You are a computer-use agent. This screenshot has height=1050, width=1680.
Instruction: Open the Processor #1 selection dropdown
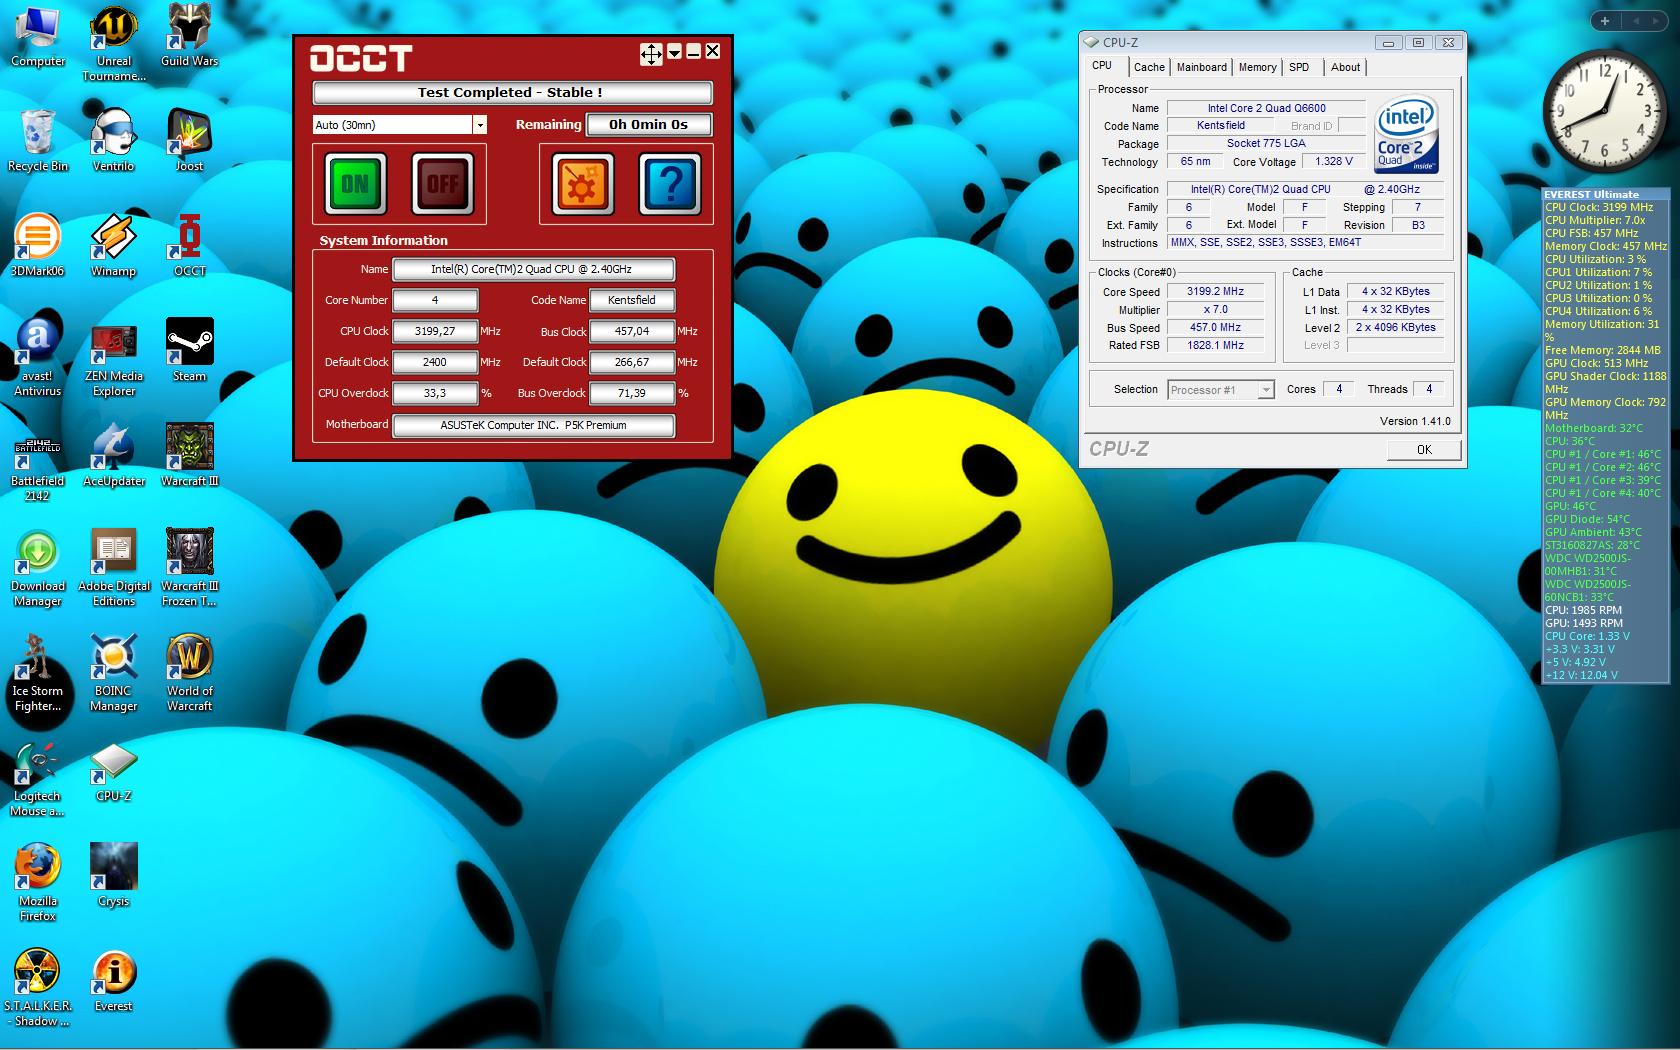(x=1221, y=390)
